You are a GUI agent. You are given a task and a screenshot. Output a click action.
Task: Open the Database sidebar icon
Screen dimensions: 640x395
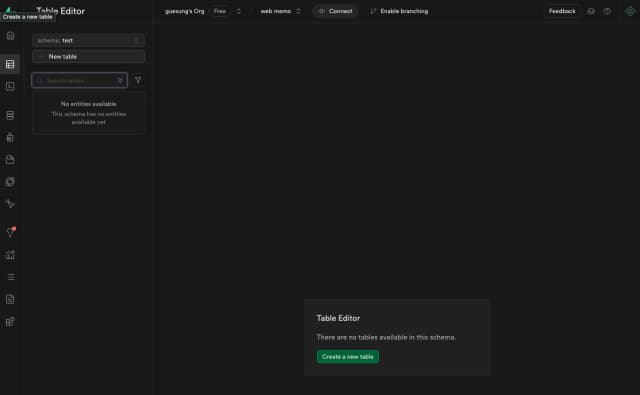(10, 115)
